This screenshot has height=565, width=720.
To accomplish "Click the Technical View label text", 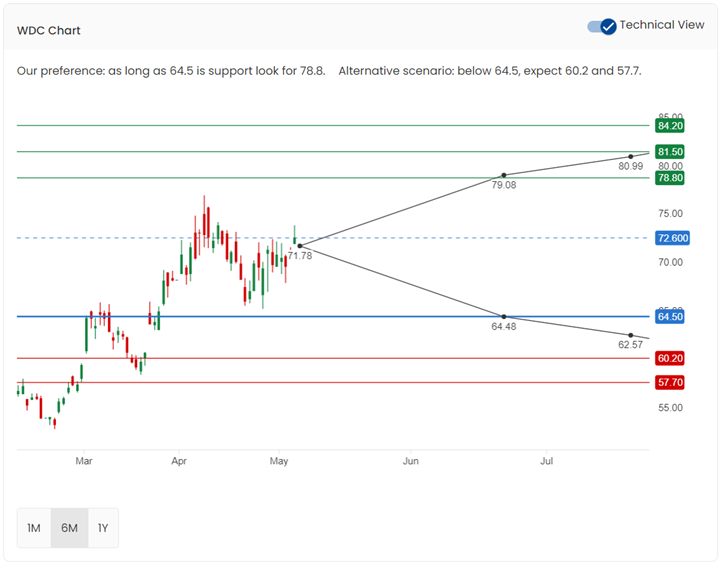I will click(662, 25).
